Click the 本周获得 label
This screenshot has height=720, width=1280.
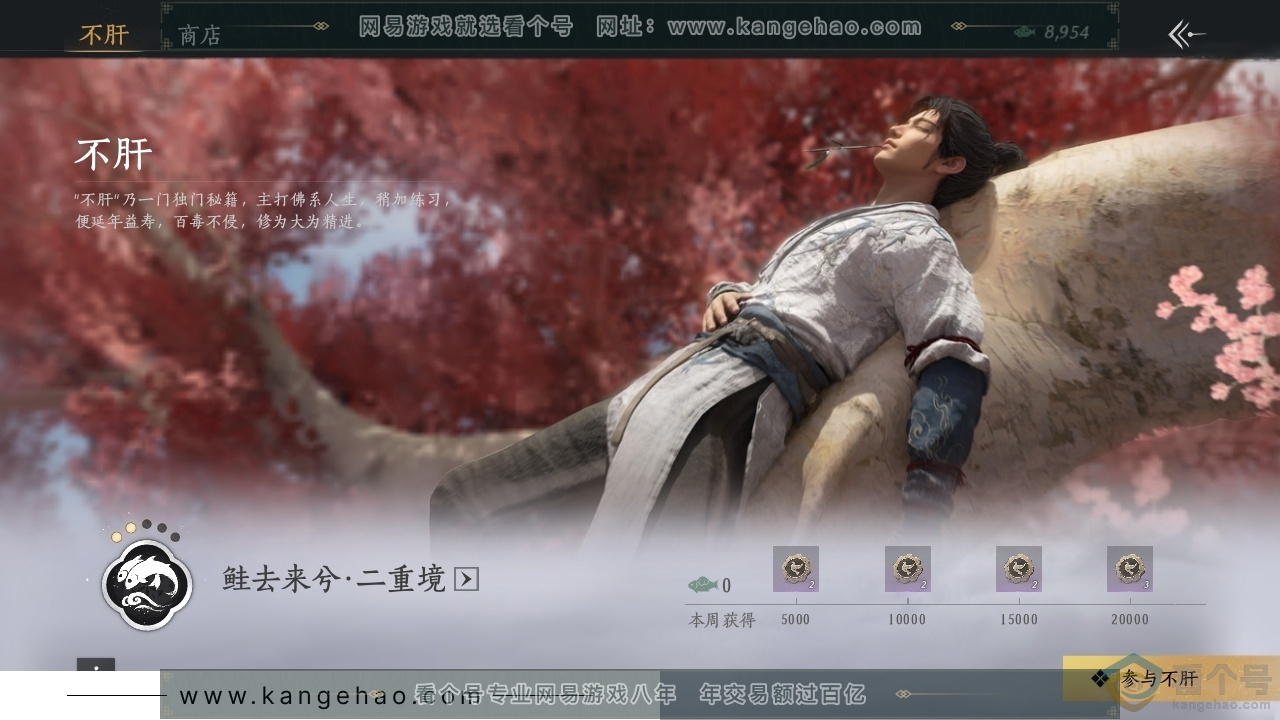(722, 620)
